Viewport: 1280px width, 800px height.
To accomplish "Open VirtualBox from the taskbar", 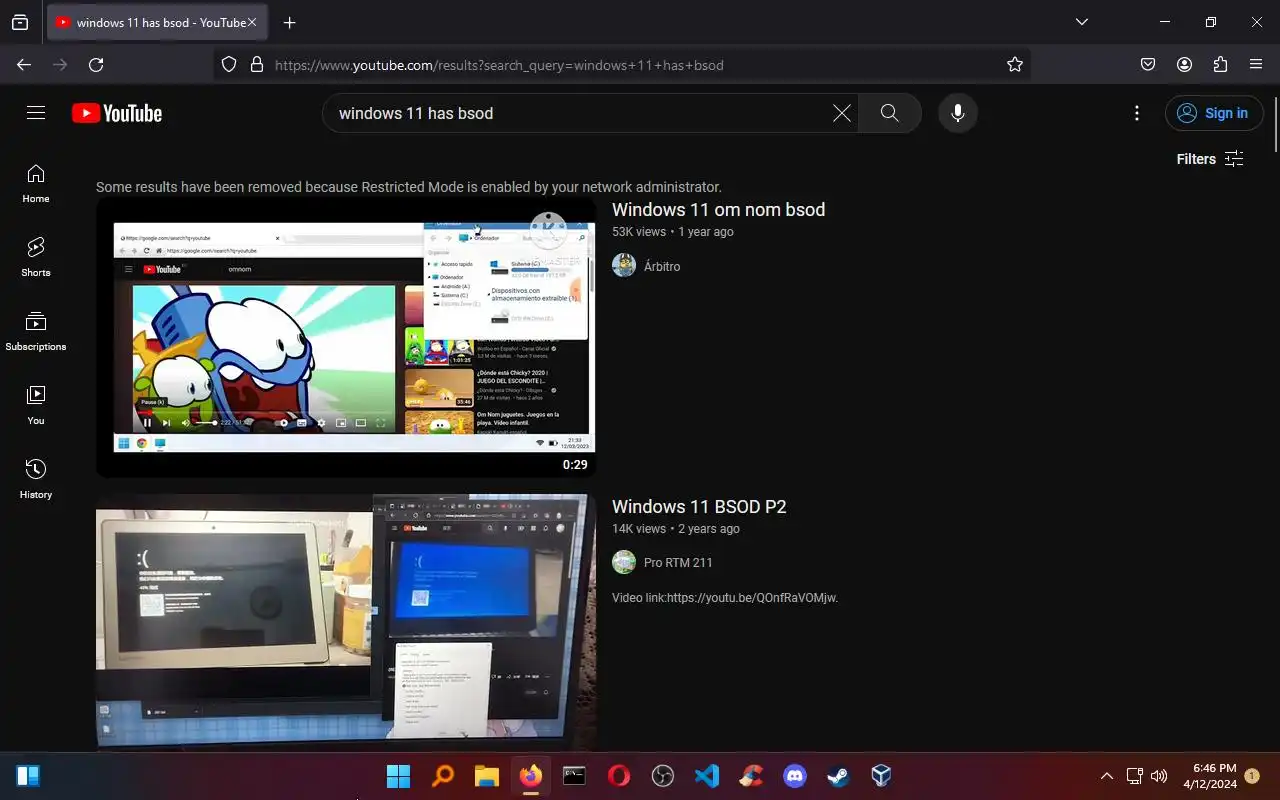I will point(880,775).
